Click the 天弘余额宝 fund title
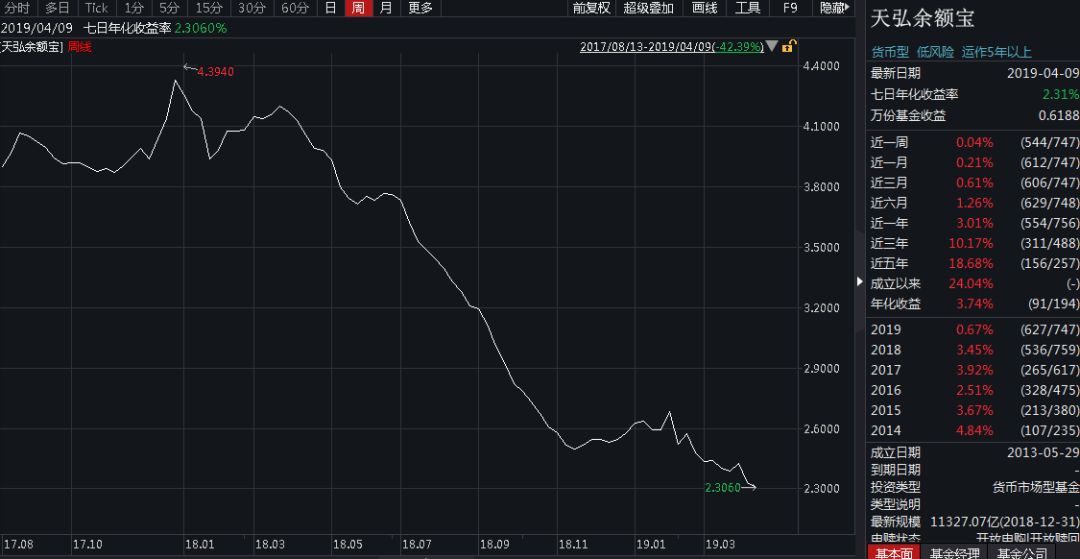Image resolution: width=1080 pixels, height=559 pixels. coord(922,19)
